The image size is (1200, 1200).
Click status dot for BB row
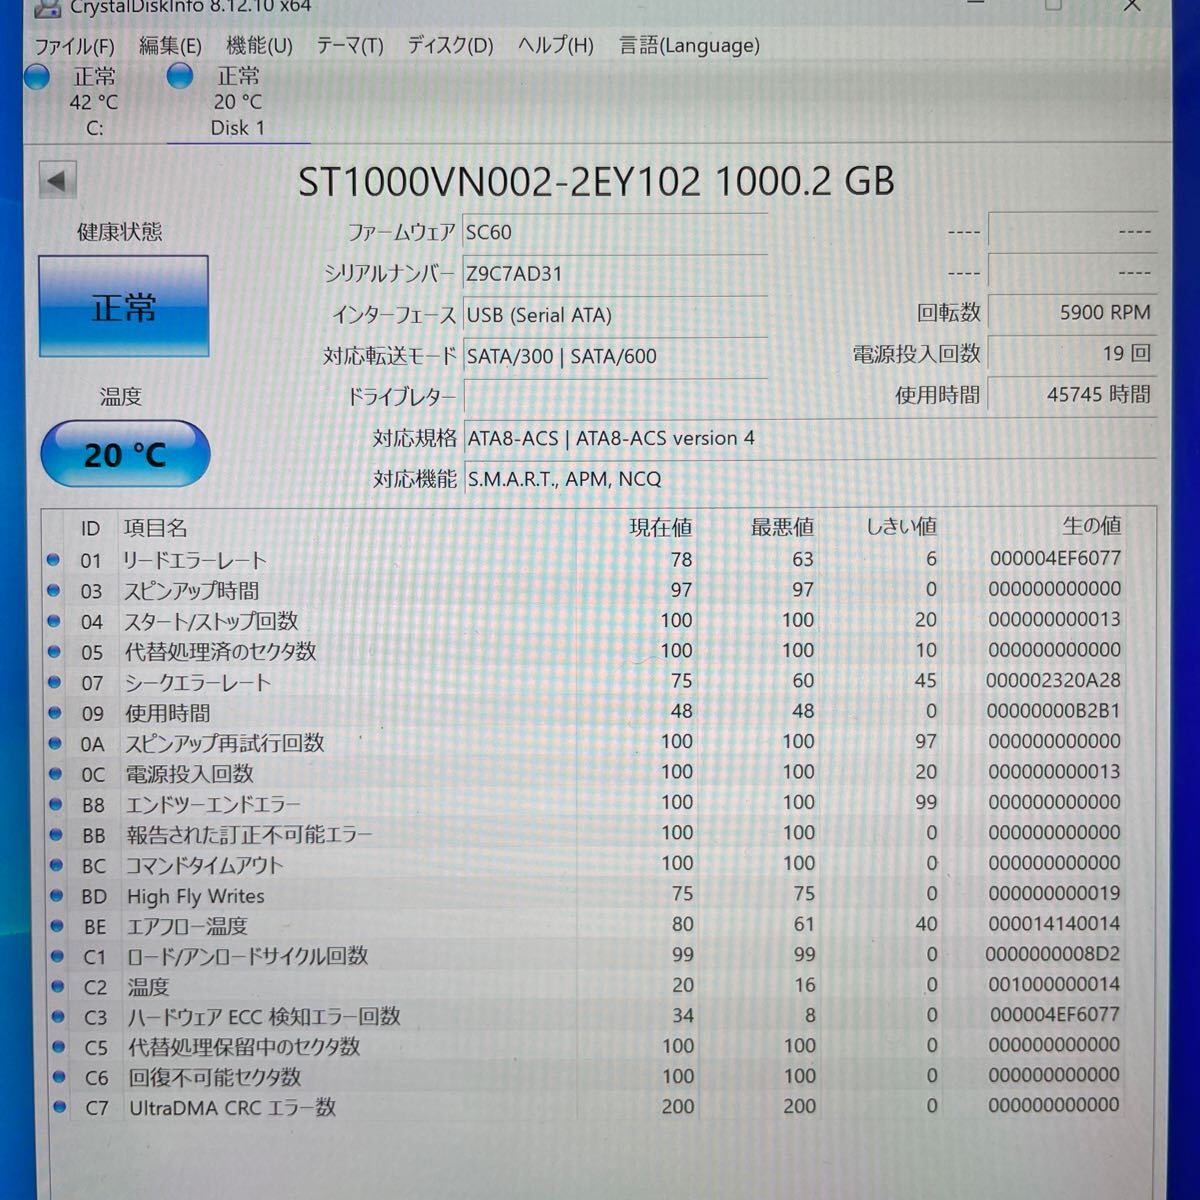pyautogui.click(x=56, y=835)
